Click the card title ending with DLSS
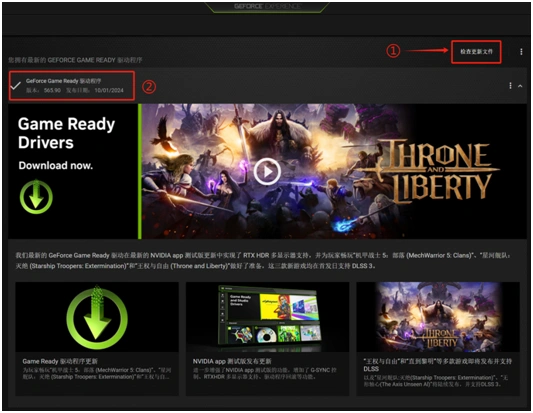Screen dimensions: 533x413 click(437, 365)
